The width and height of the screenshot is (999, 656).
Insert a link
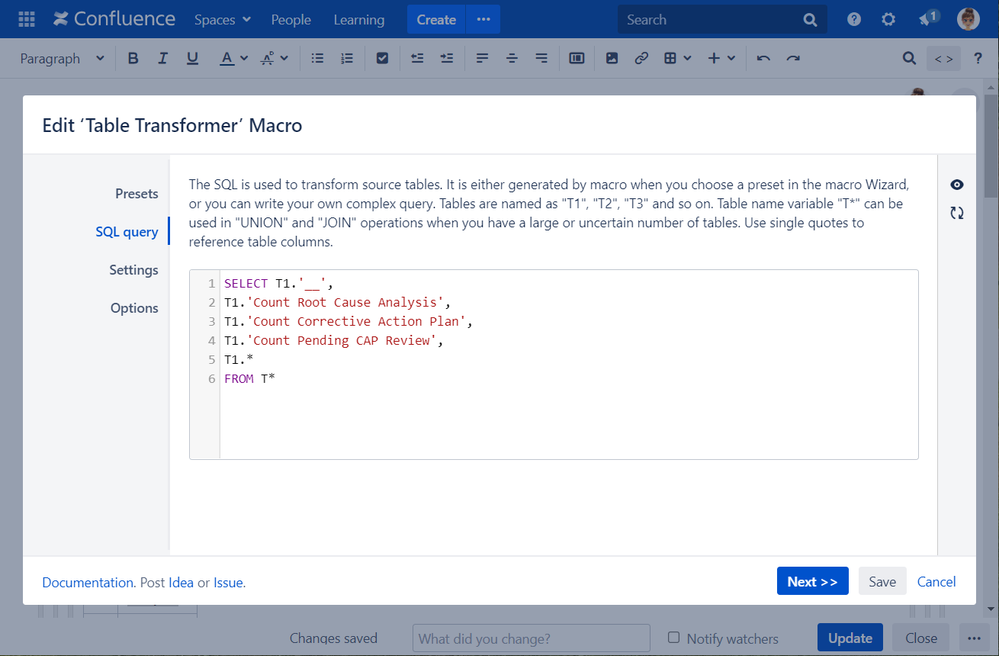coord(641,59)
